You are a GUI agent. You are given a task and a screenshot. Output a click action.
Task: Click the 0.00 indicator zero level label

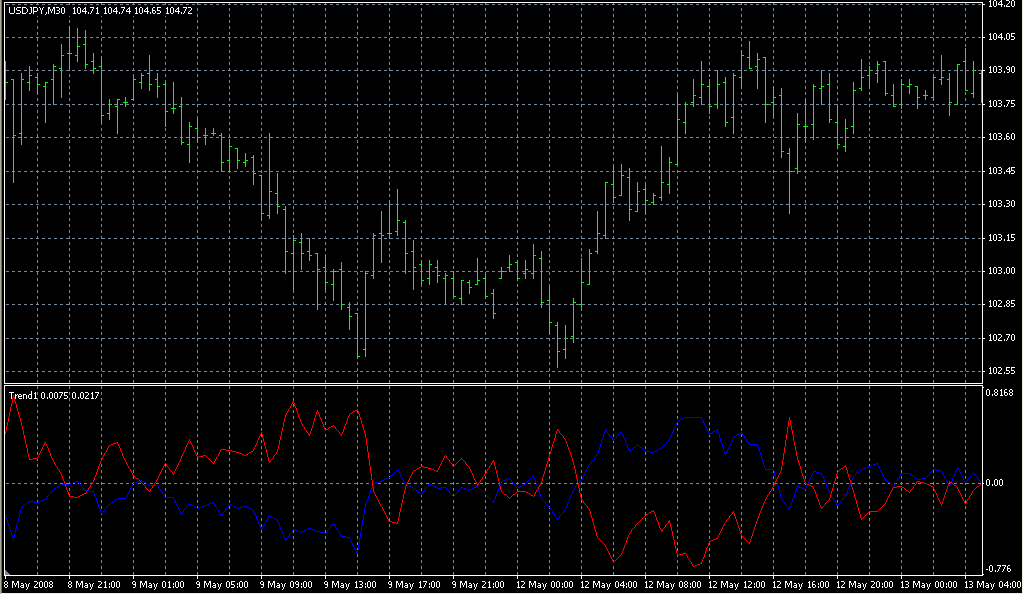996,483
